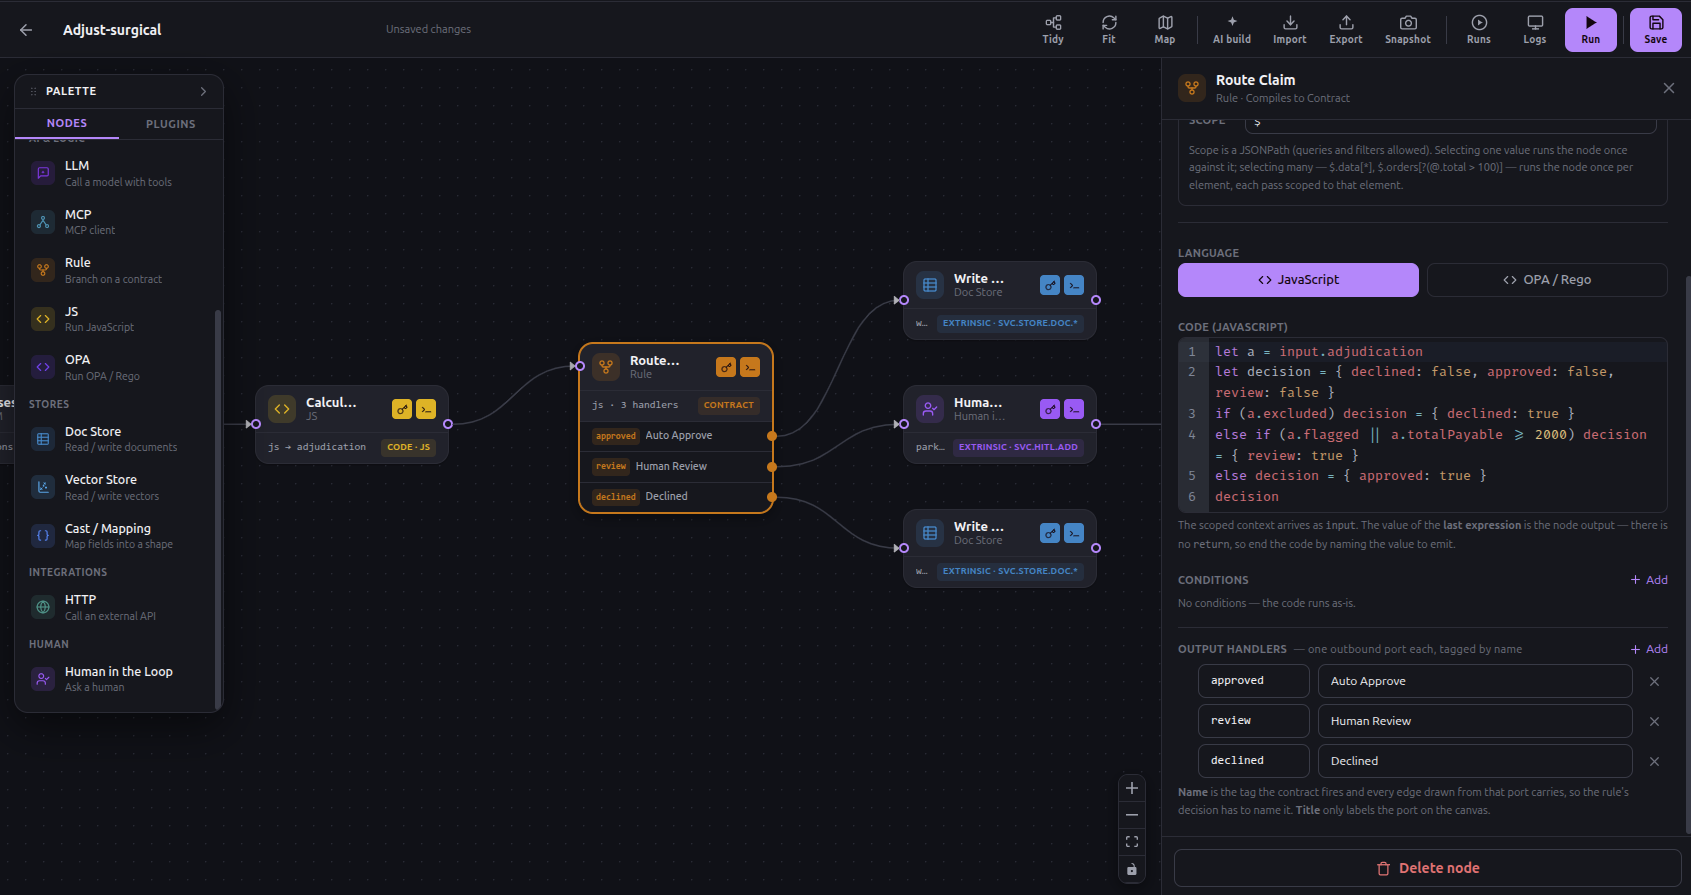Open the Map view
Image resolution: width=1691 pixels, height=895 pixels.
(x=1165, y=30)
